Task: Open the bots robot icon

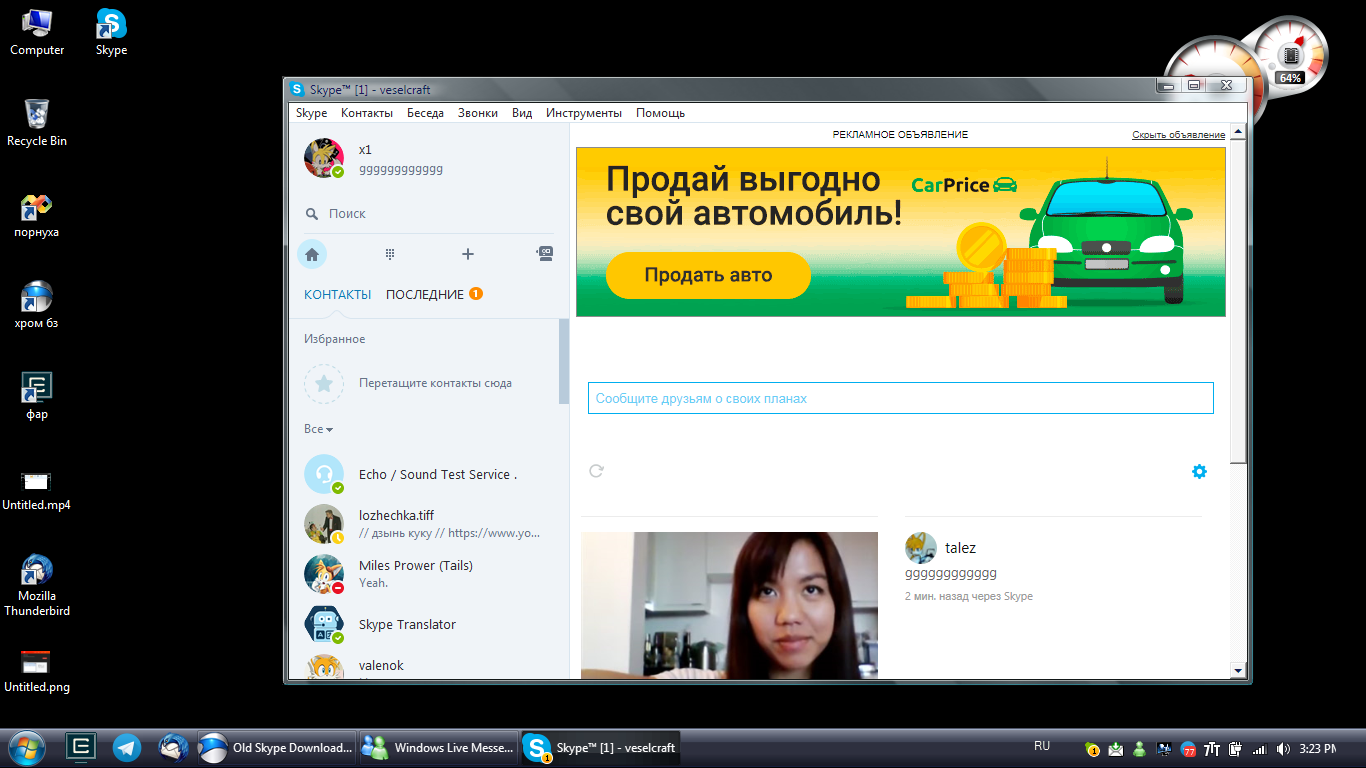Action: (545, 254)
